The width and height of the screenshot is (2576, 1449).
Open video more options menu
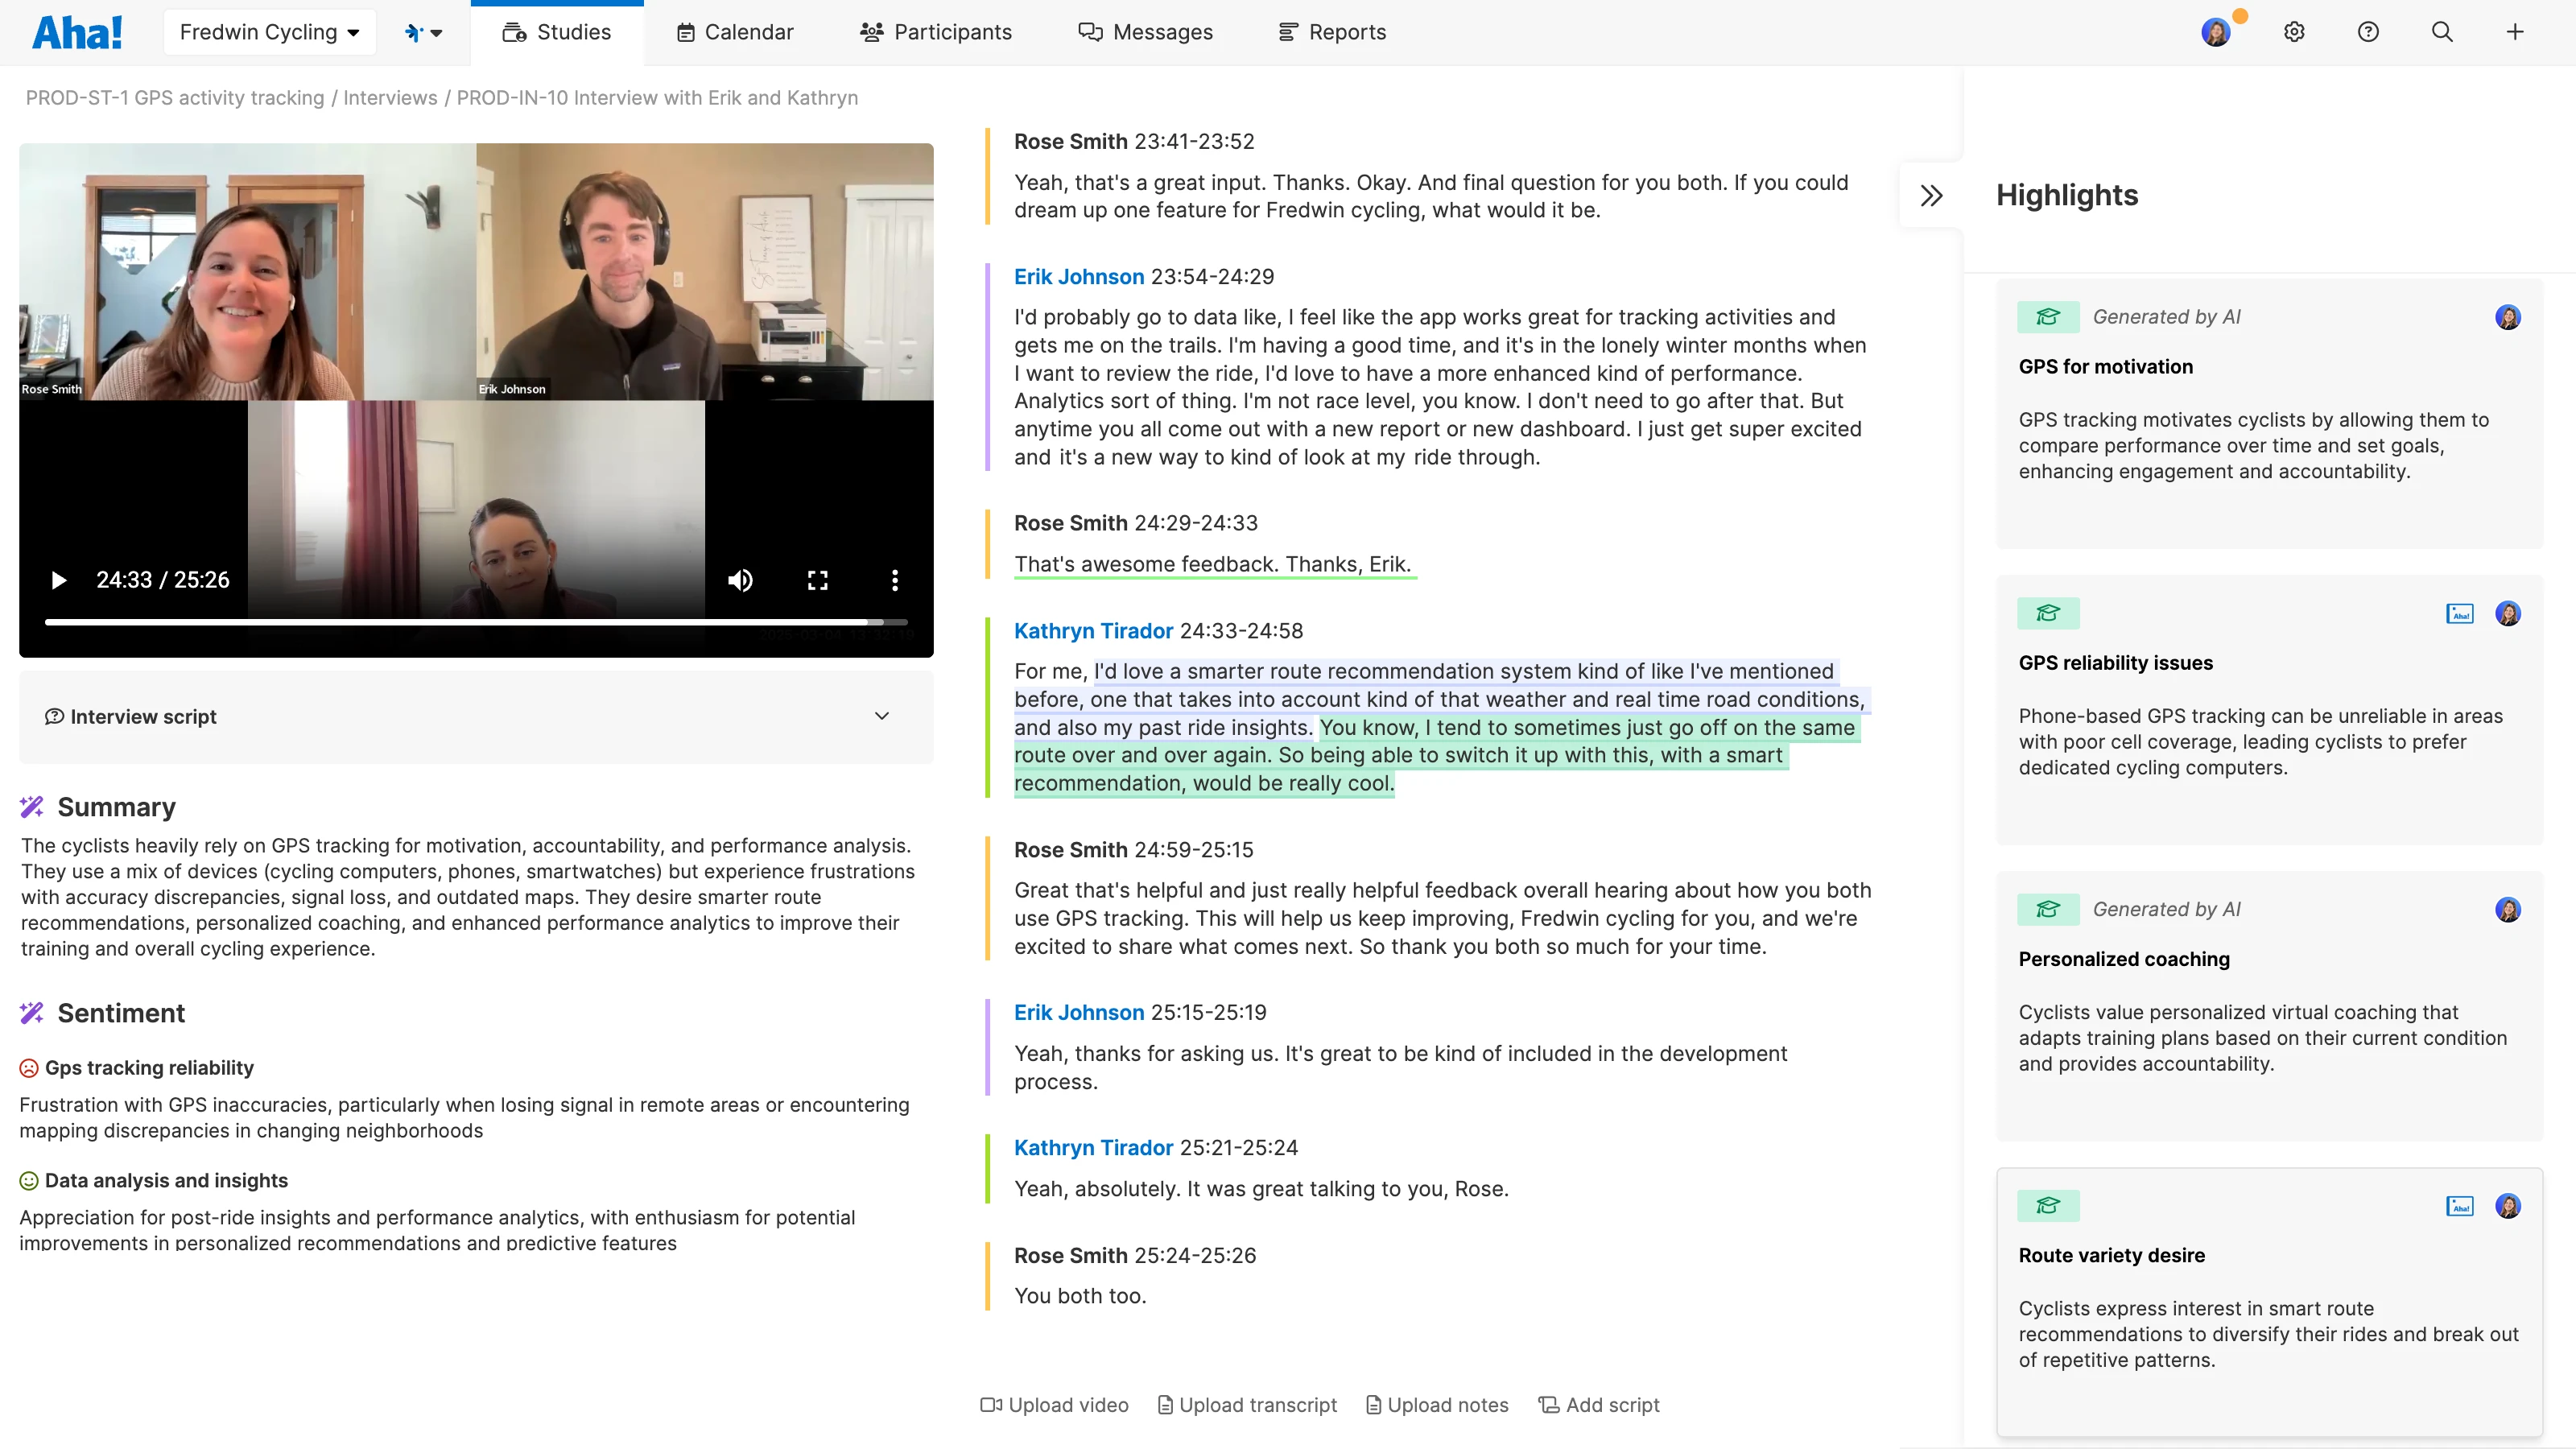895,580
